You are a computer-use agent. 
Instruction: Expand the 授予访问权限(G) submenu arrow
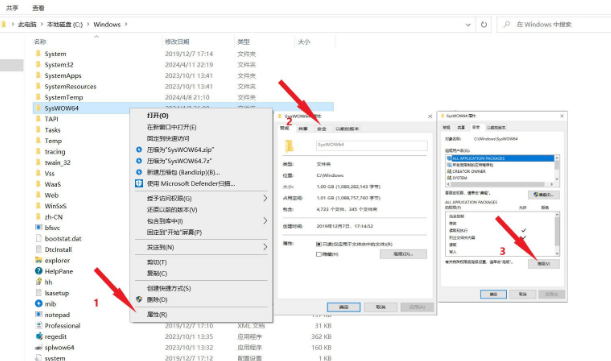point(265,198)
